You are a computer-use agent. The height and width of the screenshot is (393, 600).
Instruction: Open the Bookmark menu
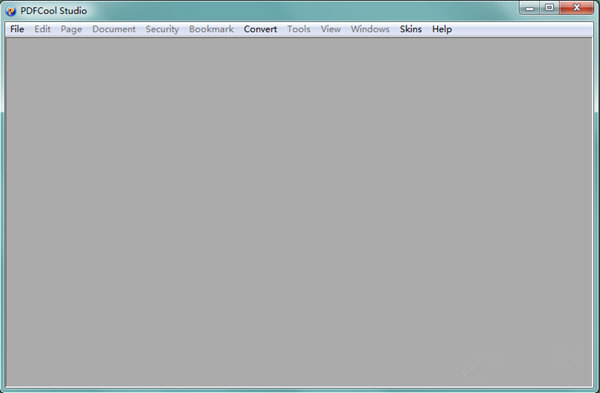[211, 29]
